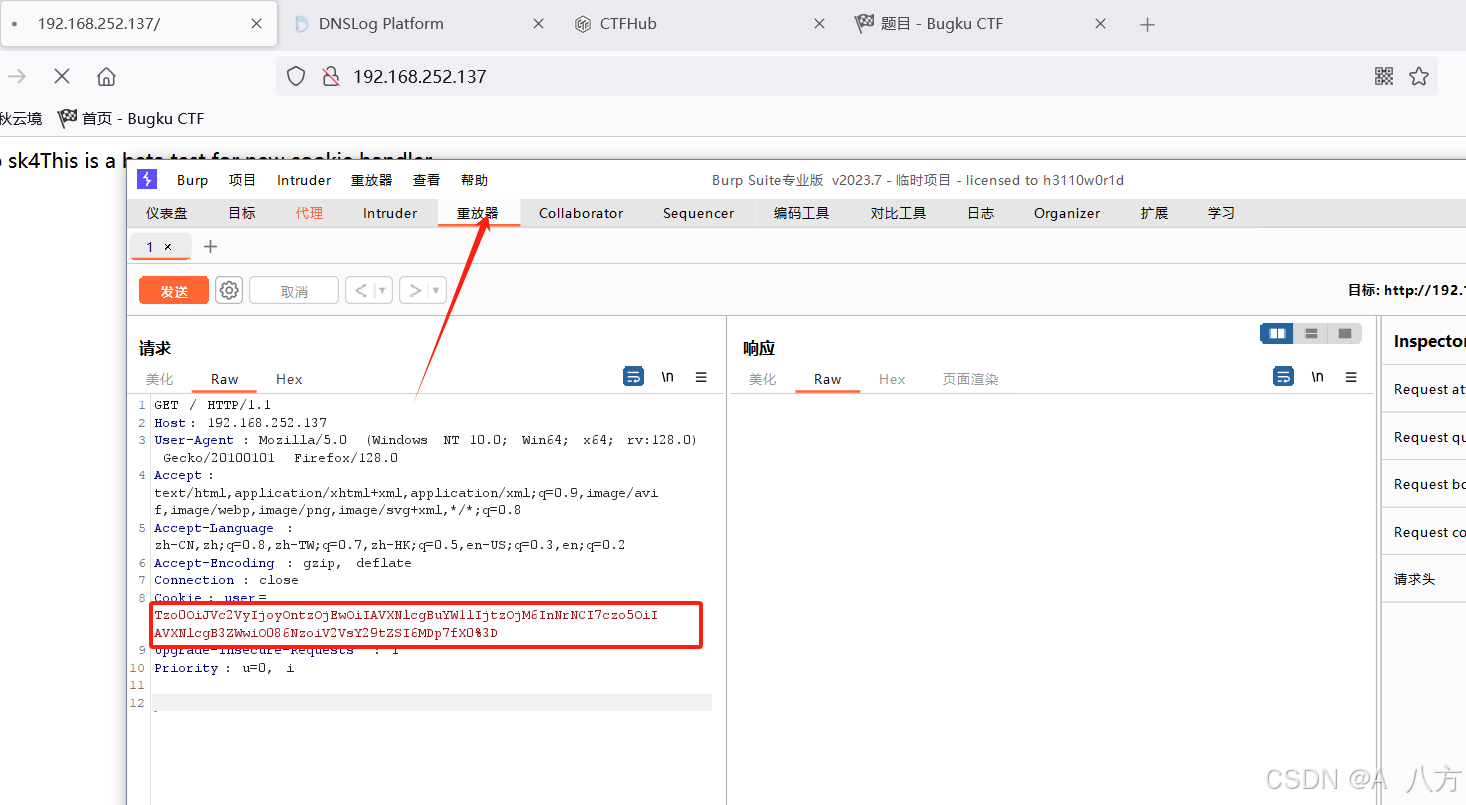Select top-bottom split layout view

click(1311, 333)
